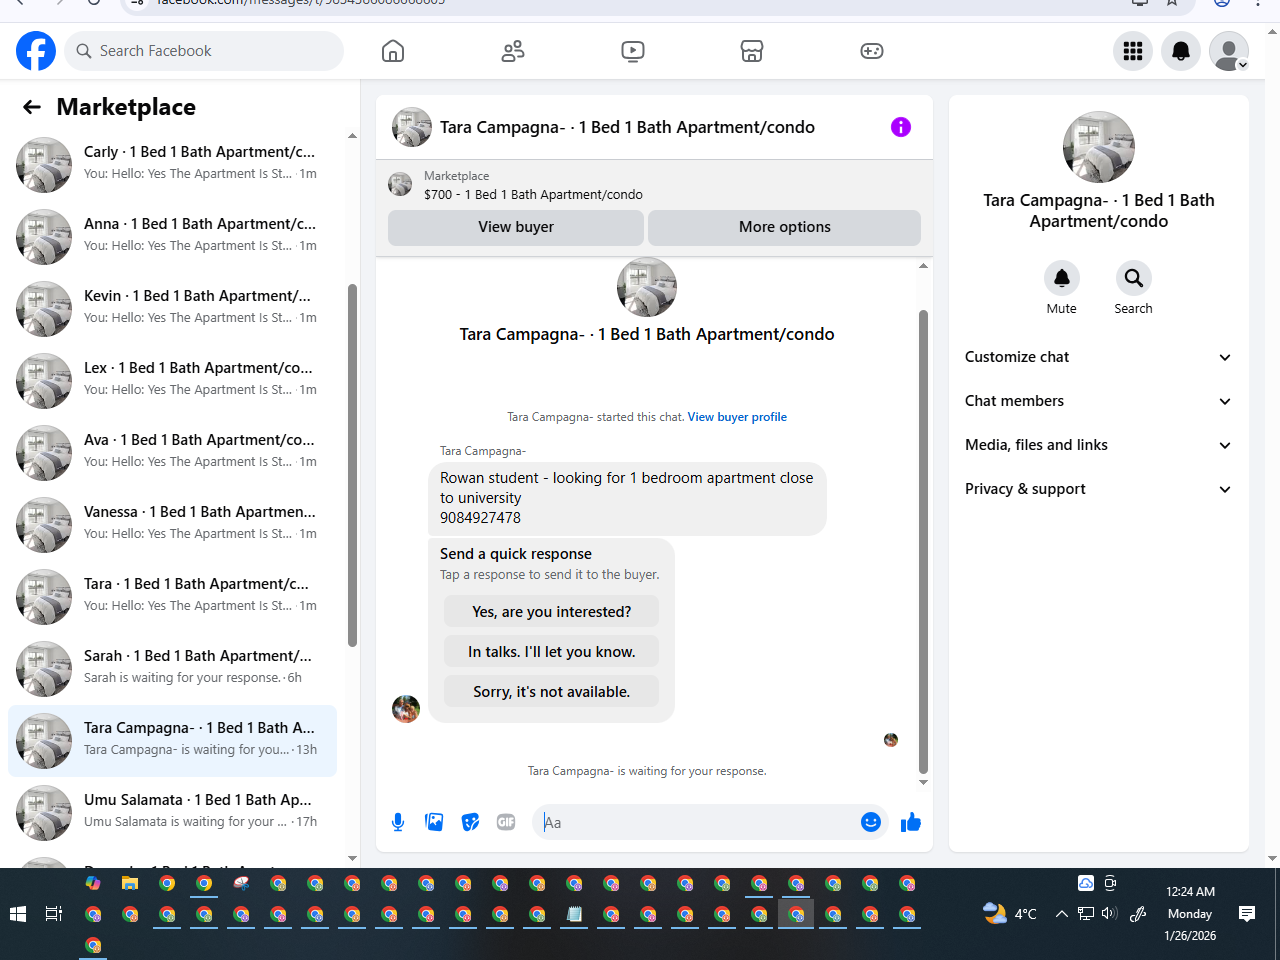Open Anna's conversation in the list
The image size is (1280, 960).
click(x=172, y=237)
